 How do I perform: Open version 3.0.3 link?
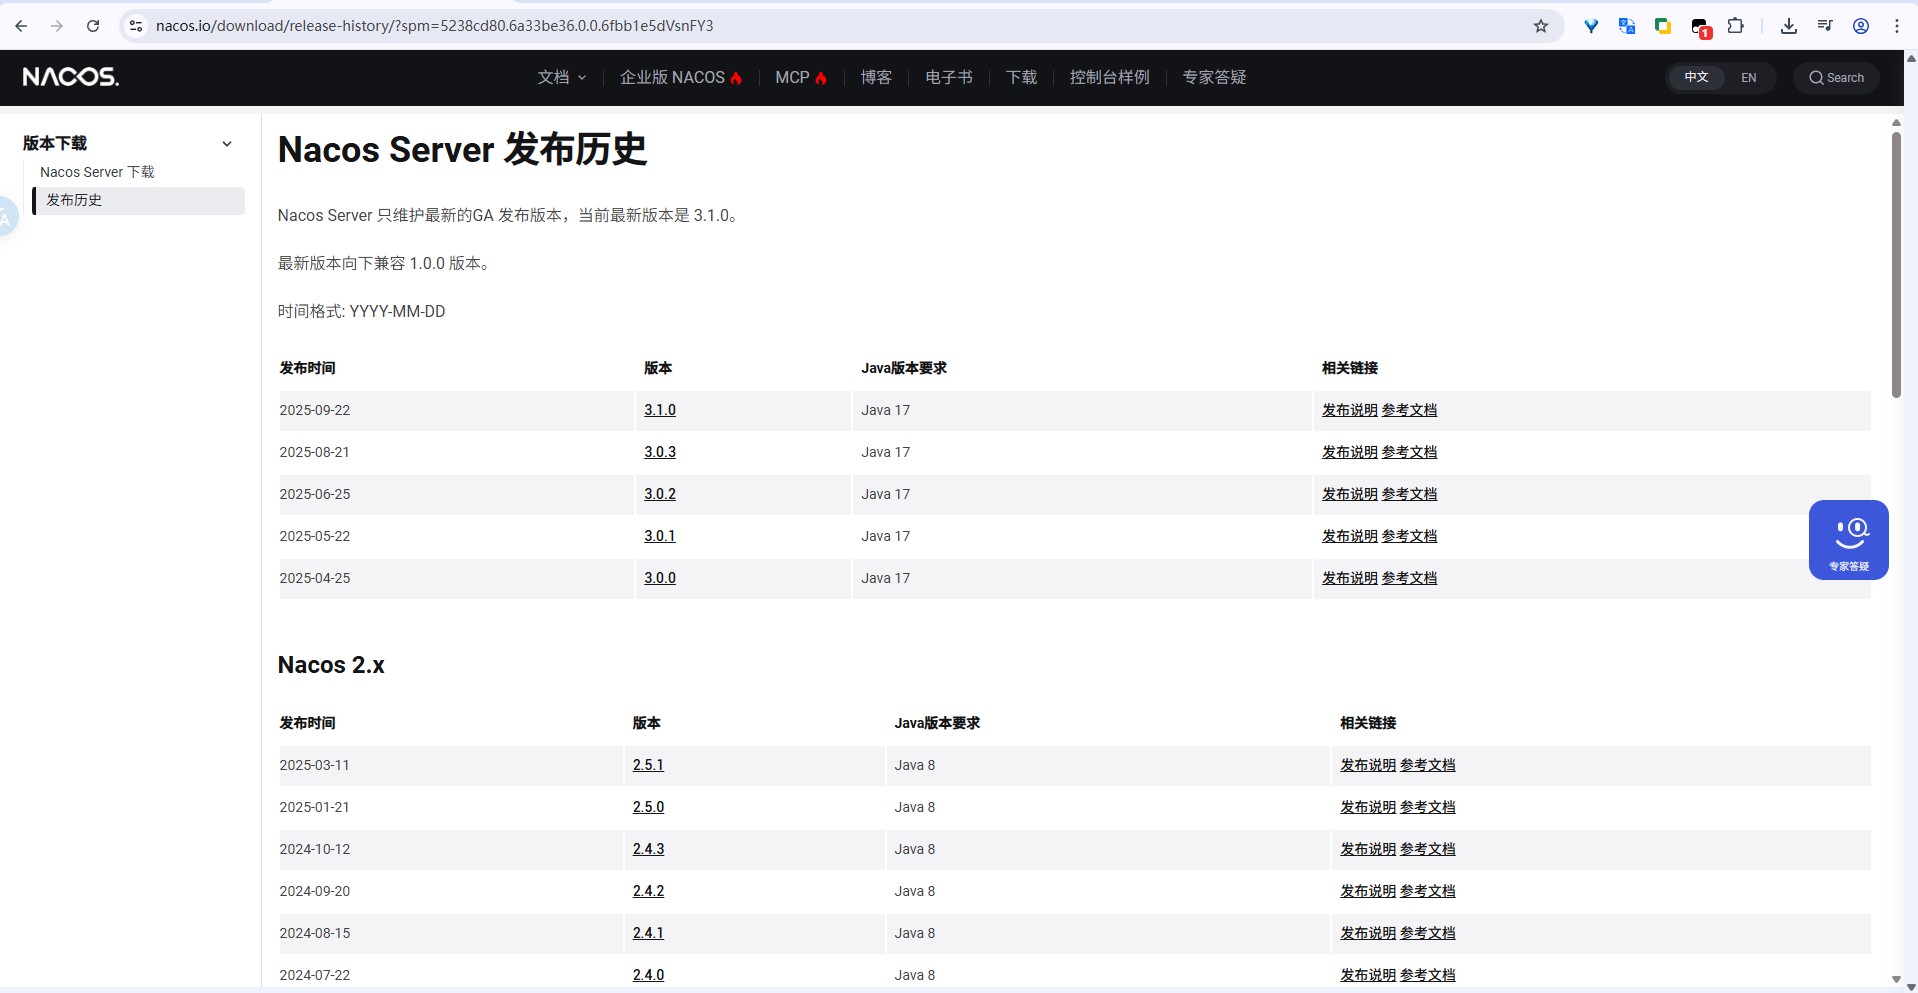tap(660, 452)
